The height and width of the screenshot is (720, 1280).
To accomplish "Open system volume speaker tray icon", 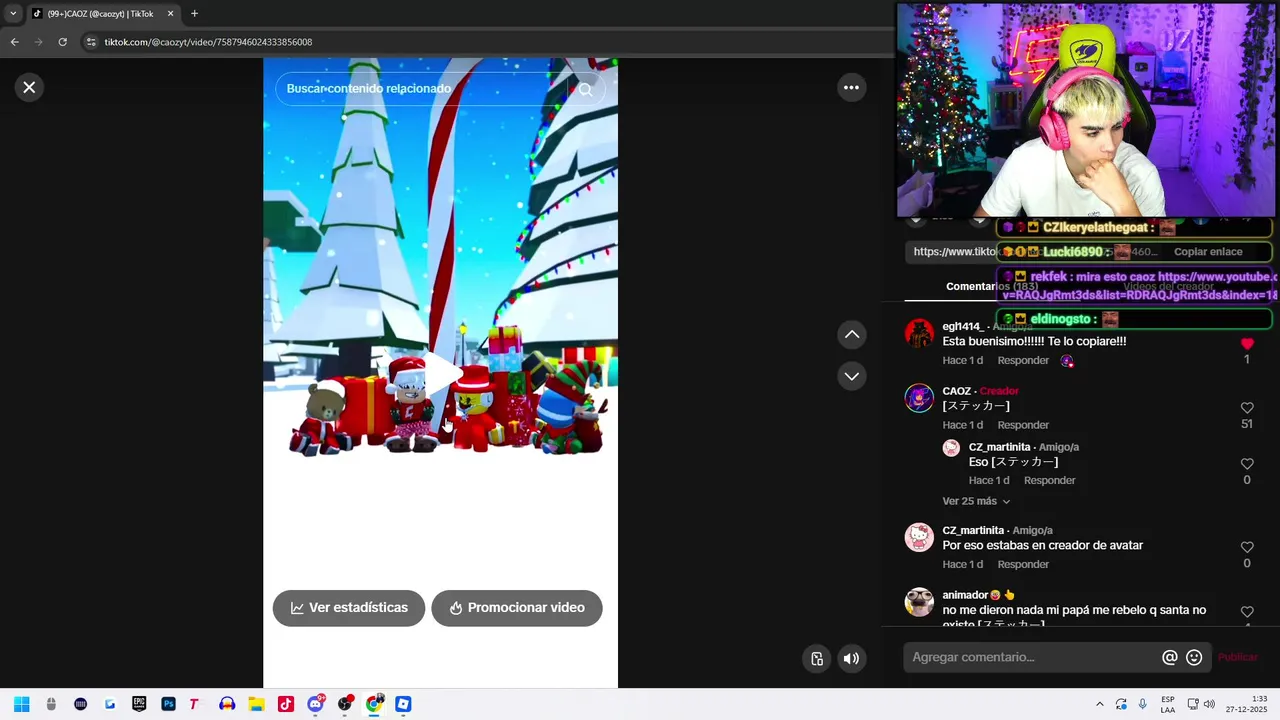I will tap(1209, 704).
